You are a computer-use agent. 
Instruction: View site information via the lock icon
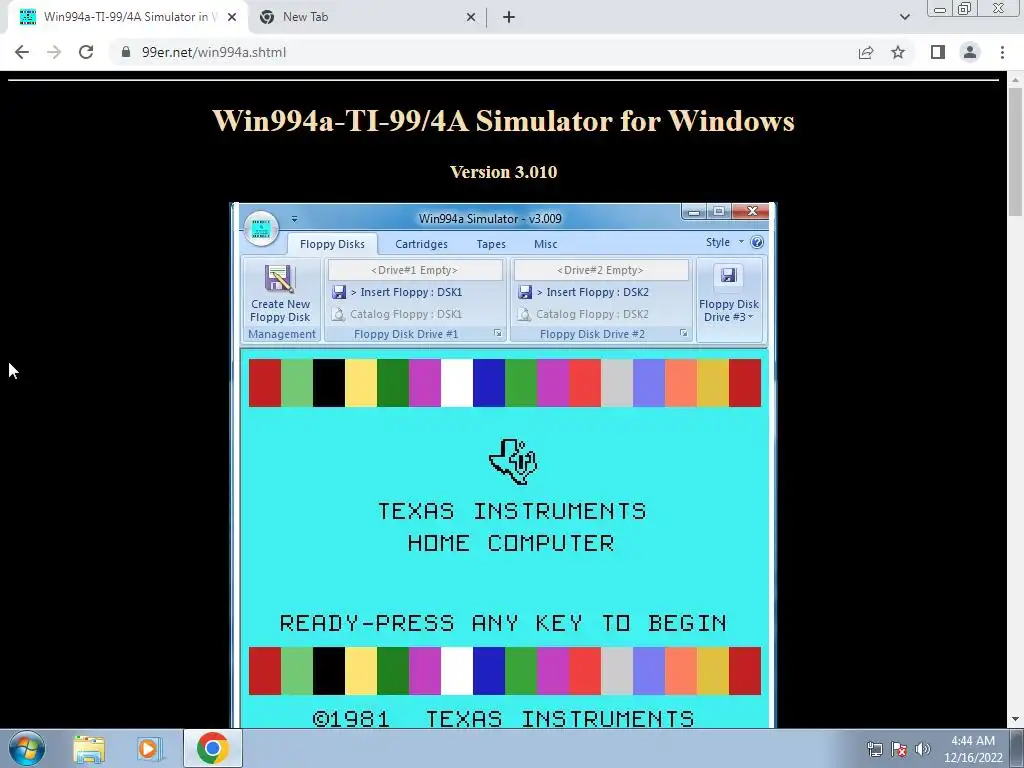tap(126, 52)
